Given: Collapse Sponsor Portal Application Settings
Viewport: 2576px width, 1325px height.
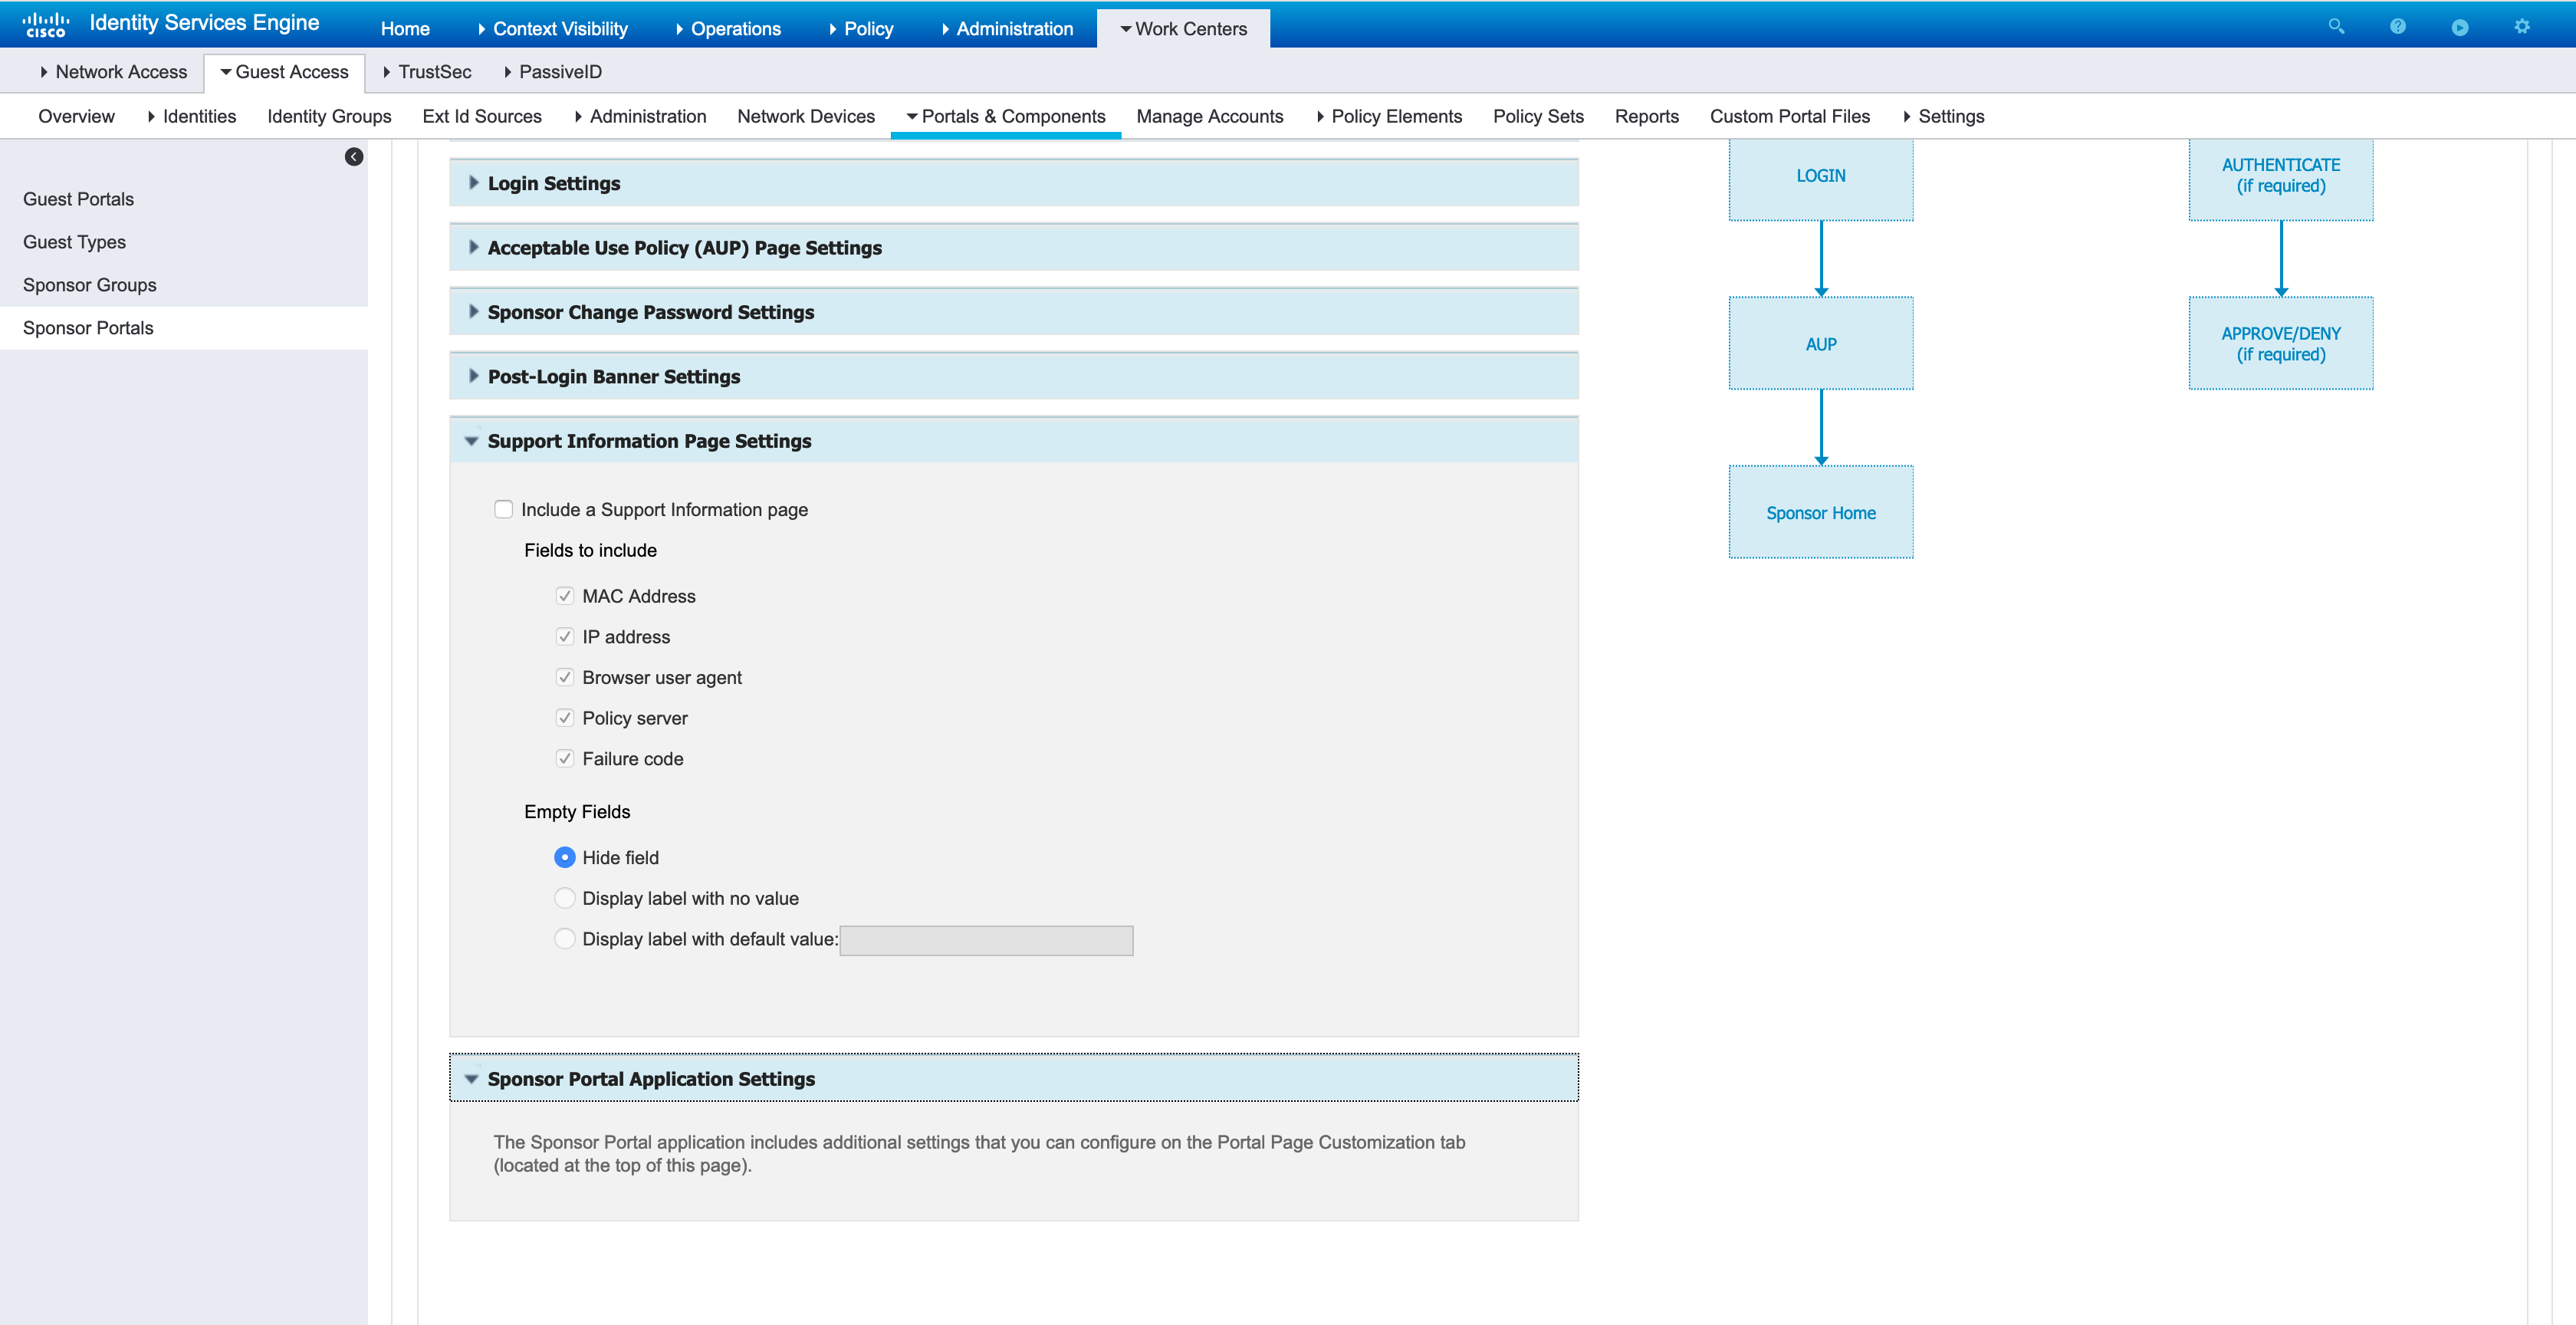Looking at the screenshot, I should point(1014,1079).
